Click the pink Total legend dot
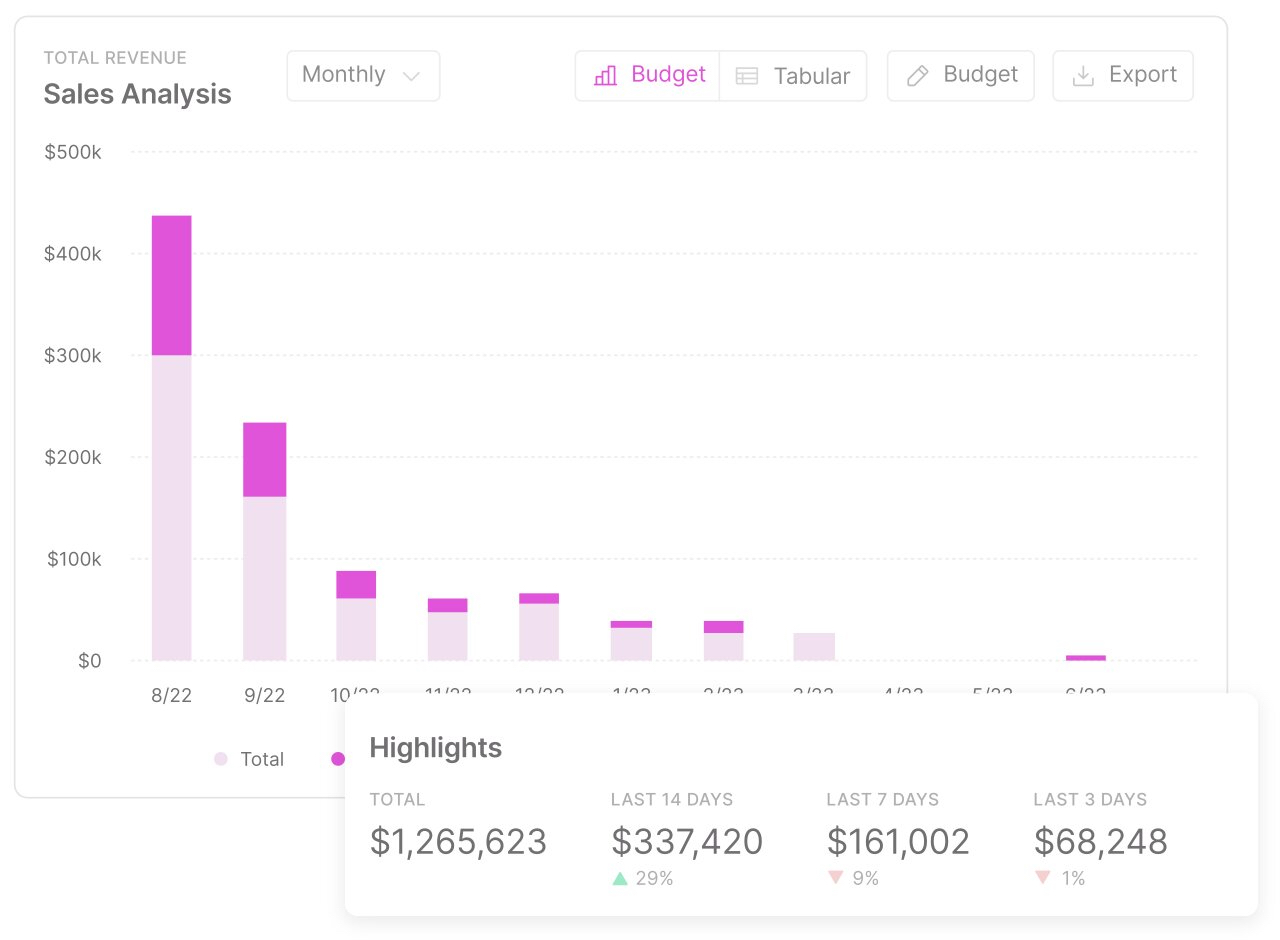1280x940 pixels. coord(220,759)
